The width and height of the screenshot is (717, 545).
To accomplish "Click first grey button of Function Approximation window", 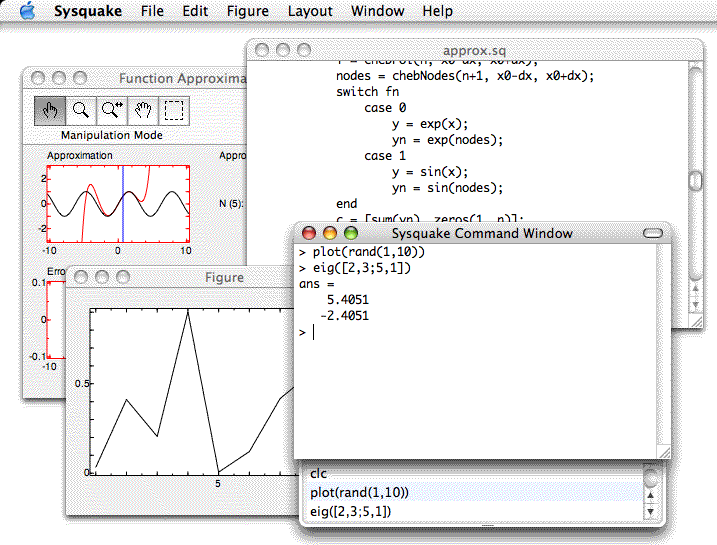I will pos(38,78).
